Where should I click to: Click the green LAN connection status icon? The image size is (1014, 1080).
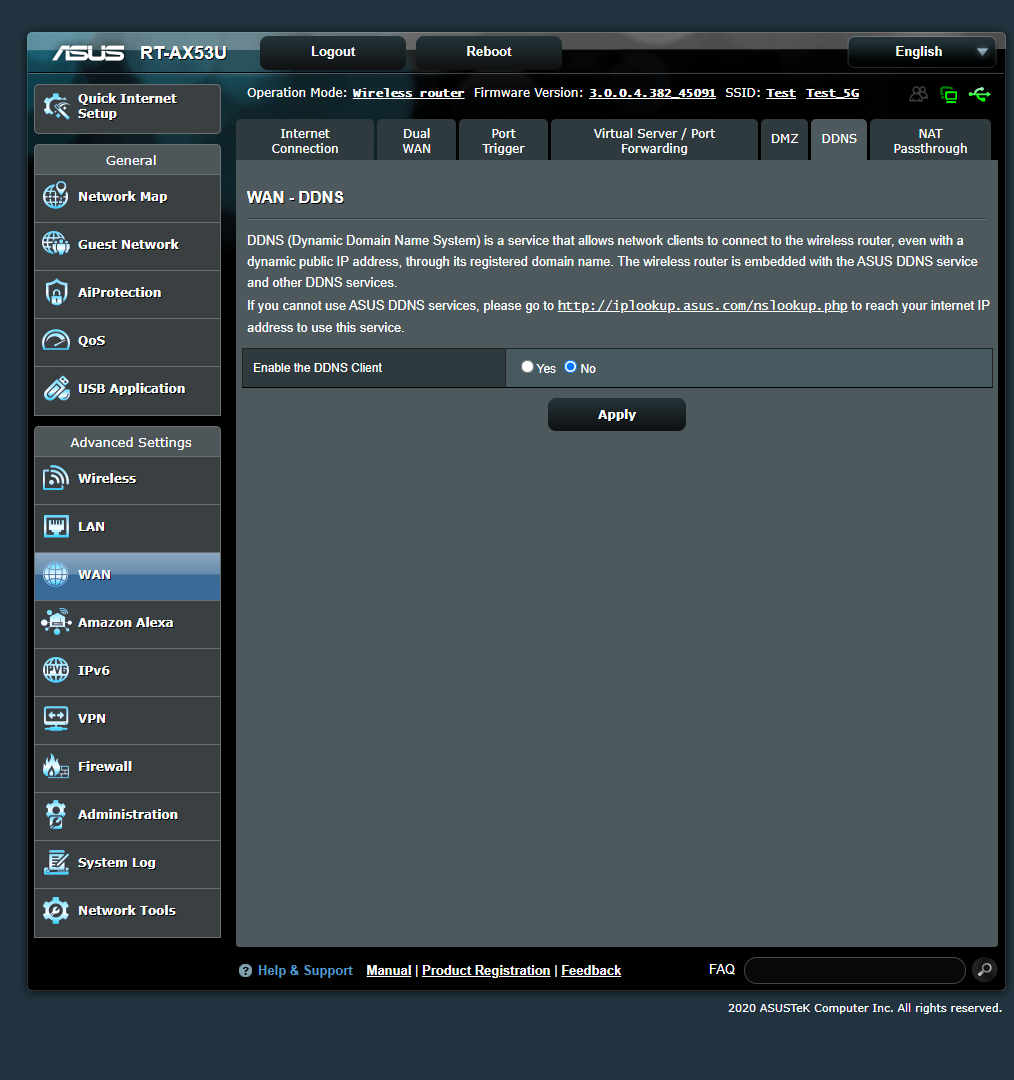[949, 94]
